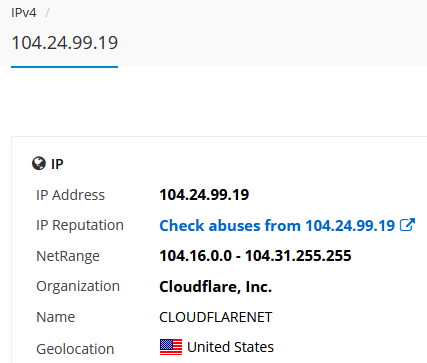Click the IPv4 breadcrumb link
427x363 pixels.
click(24, 13)
